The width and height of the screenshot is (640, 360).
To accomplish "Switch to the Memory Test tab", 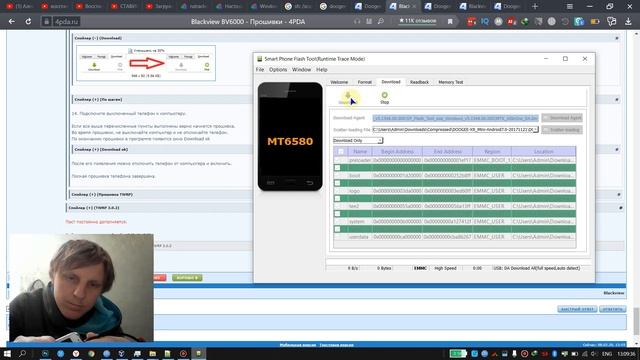I will point(451,82).
